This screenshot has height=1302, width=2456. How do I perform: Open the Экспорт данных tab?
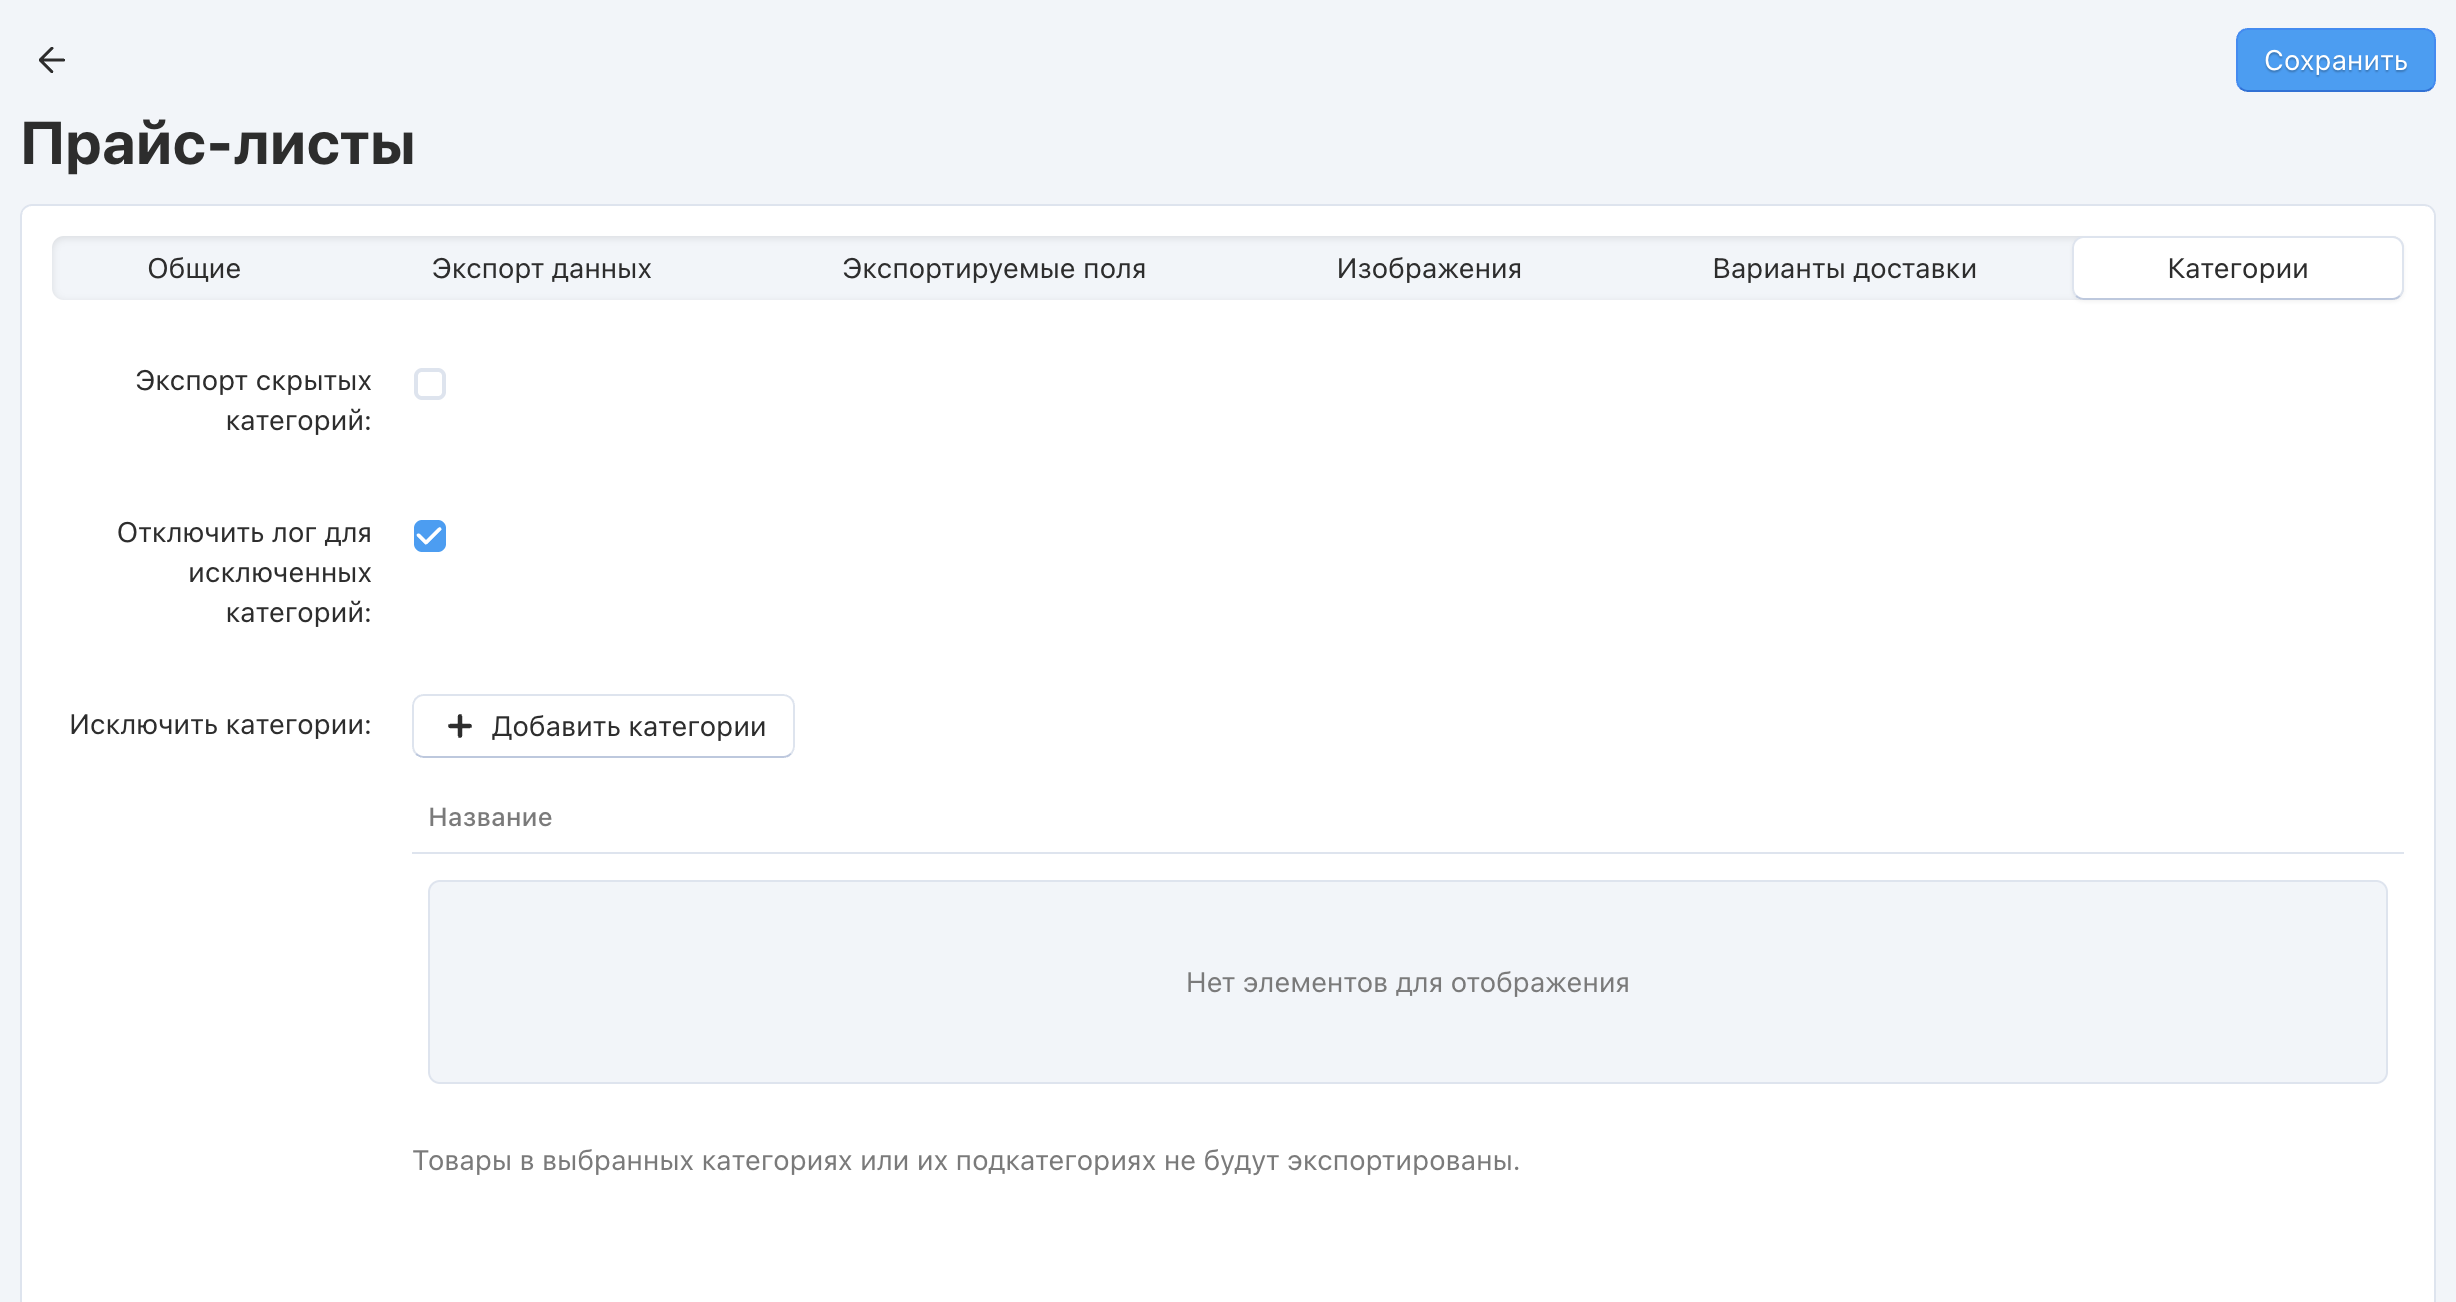click(541, 268)
